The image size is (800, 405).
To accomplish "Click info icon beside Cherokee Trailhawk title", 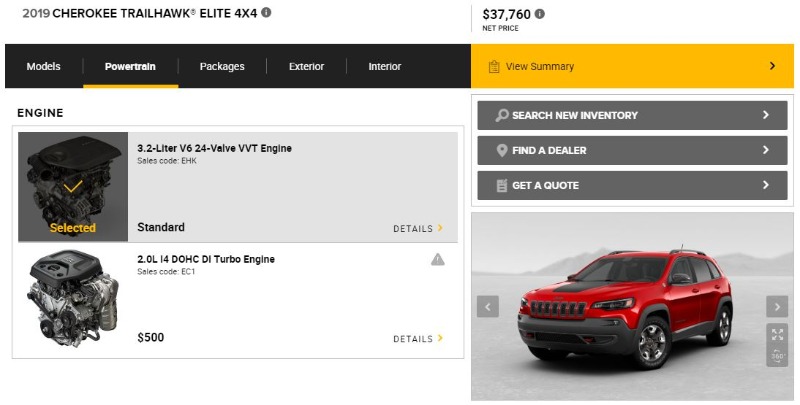I will 266,13.
